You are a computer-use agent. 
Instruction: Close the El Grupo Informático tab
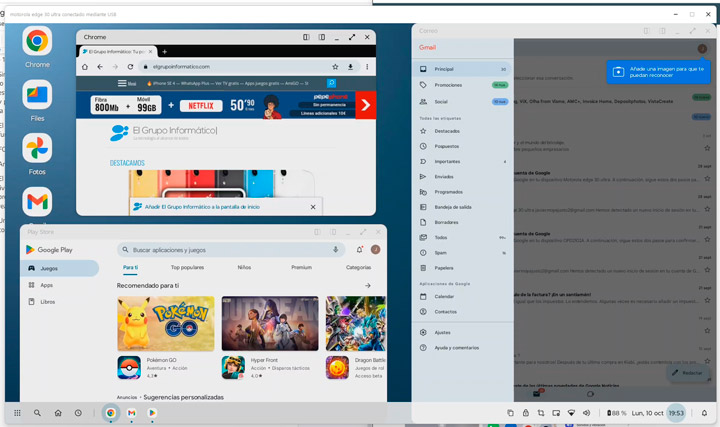(151, 52)
